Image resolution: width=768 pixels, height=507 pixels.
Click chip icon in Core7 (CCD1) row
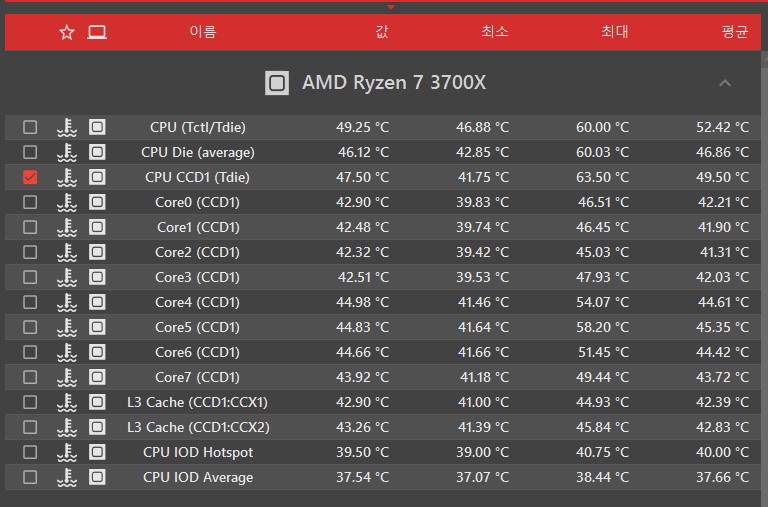click(x=97, y=377)
